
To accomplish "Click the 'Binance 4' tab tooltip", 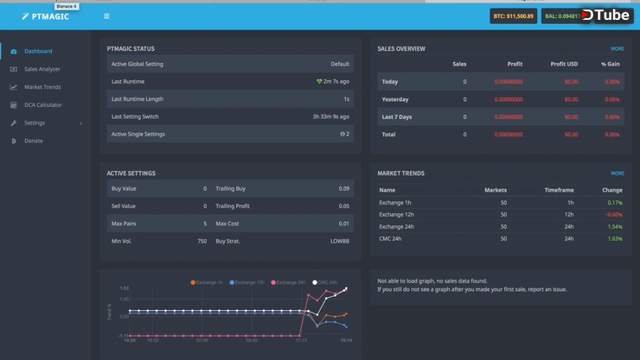I will [x=67, y=7].
